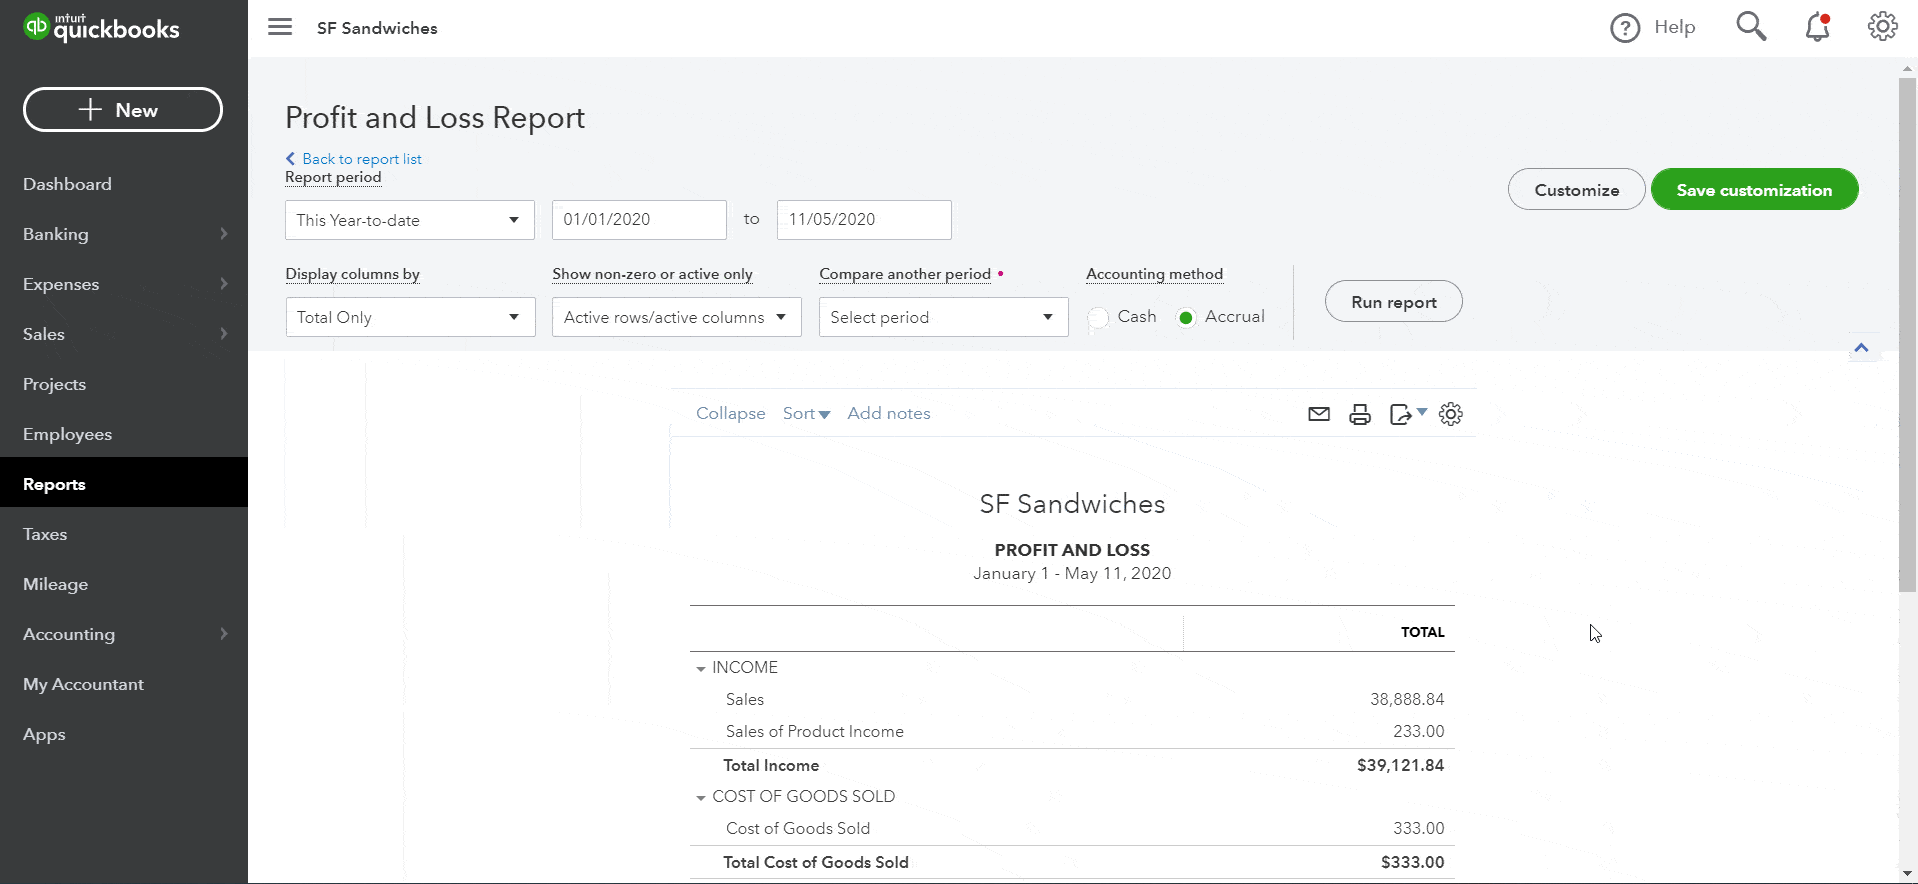
Task: Click the start date field 01/01/2020
Action: point(639,220)
